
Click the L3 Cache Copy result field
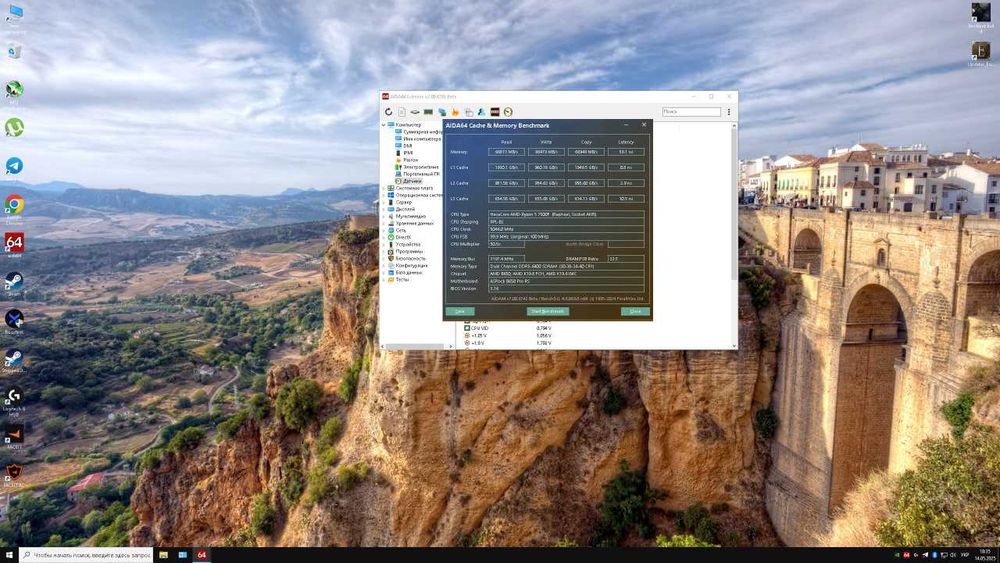pos(586,198)
